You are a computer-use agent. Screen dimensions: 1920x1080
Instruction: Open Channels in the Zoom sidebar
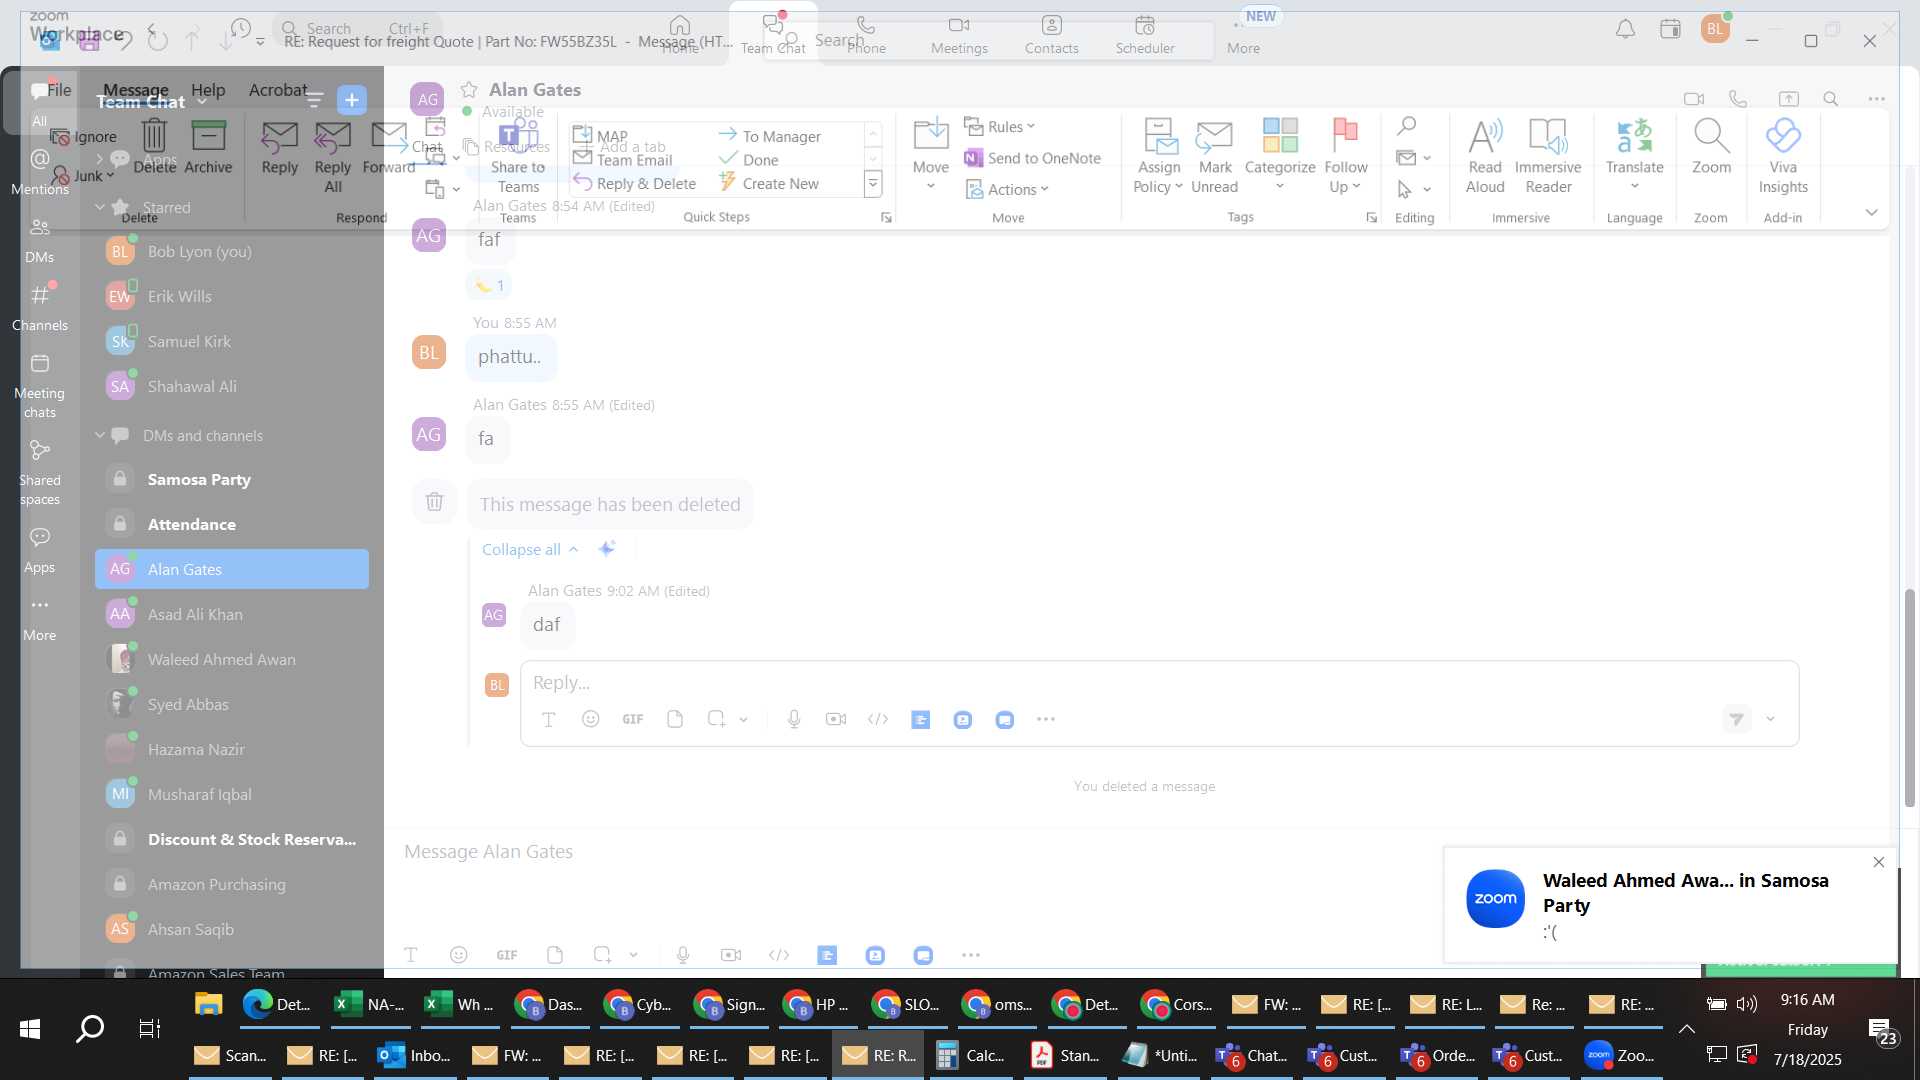tap(40, 308)
